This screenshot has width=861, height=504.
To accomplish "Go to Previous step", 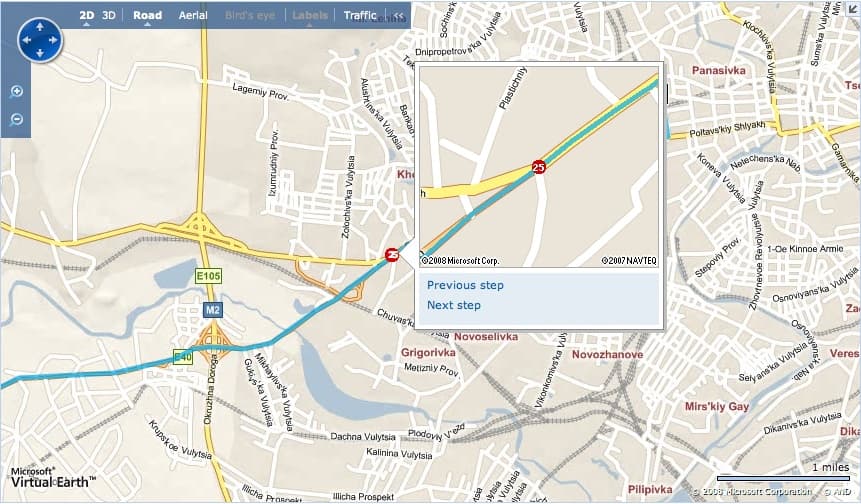I will click(465, 285).
